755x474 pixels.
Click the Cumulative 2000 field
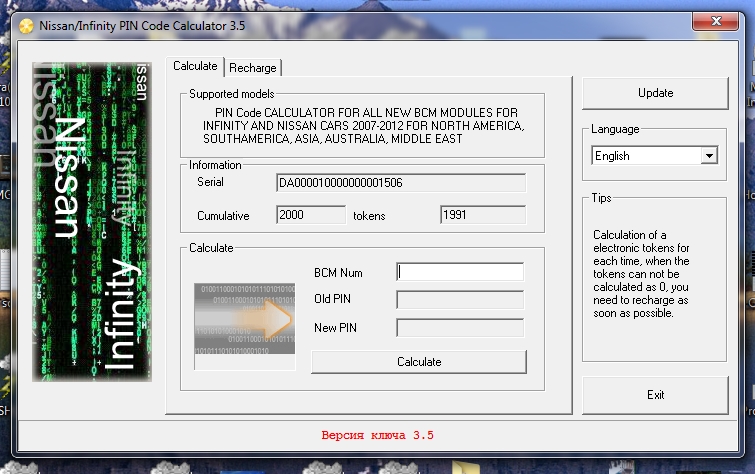pyautogui.click(x=311, y=215)
